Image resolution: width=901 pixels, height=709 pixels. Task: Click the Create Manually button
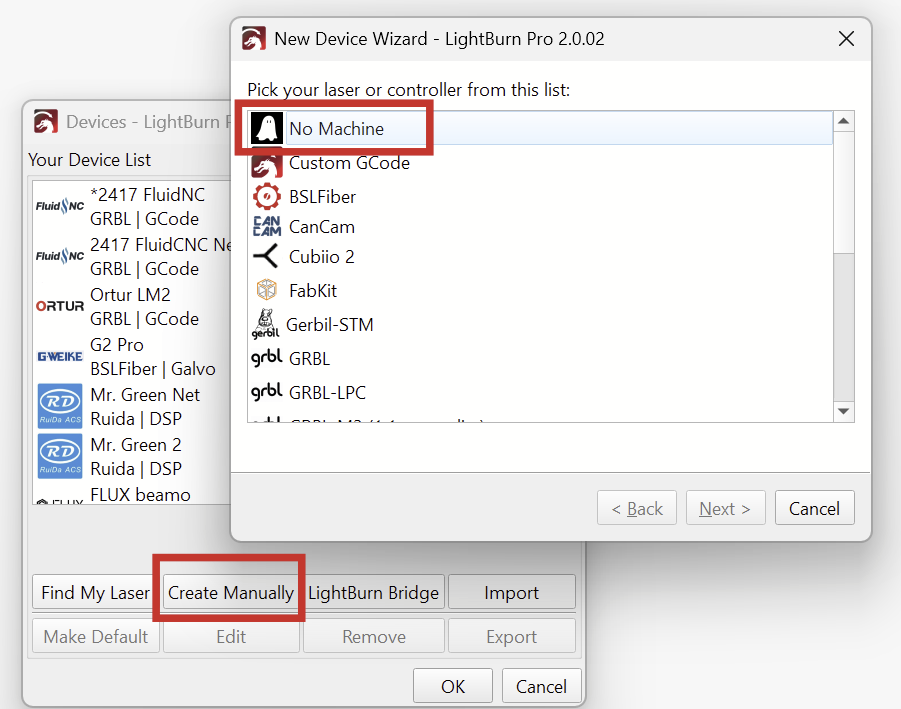pyautogui.click(x=231, y=593)
